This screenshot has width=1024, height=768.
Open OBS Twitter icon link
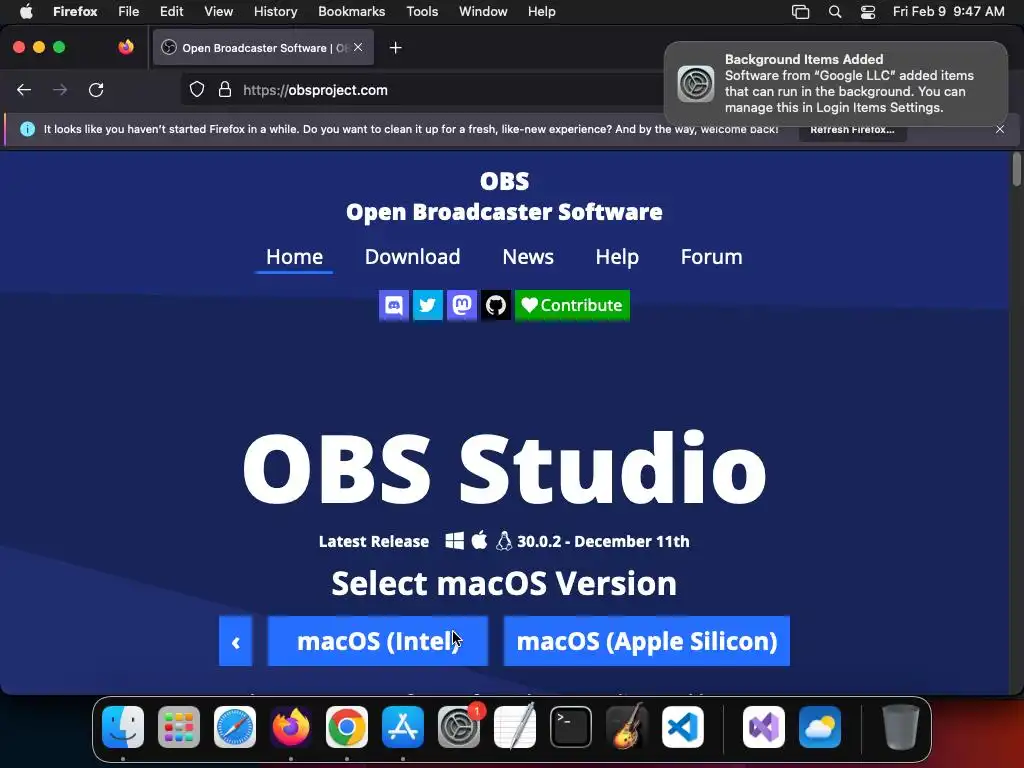tap(428, 305)
